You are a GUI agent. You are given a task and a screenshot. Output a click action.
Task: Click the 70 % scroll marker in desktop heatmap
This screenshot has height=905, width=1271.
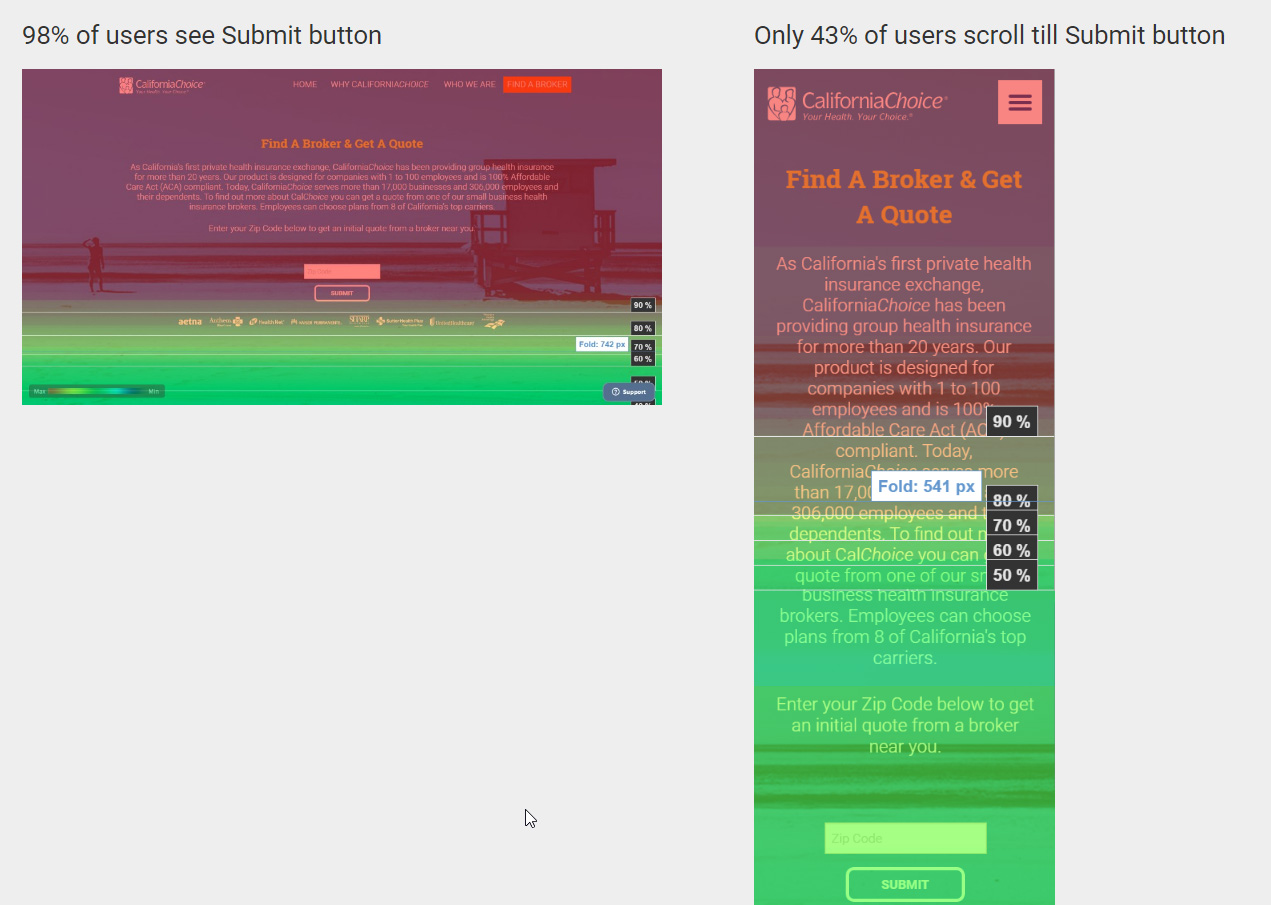643,347
